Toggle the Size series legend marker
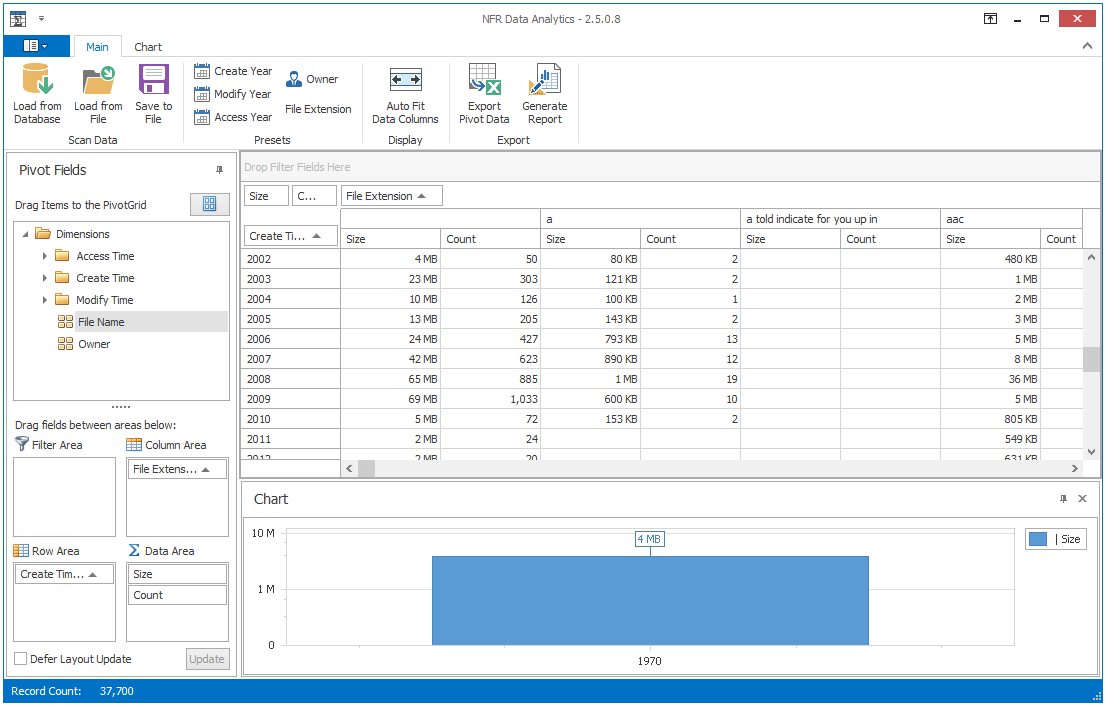Image resolution: width=1105 pixels, height=706 pixels. pyautogui.click(x=1038, y=539)
